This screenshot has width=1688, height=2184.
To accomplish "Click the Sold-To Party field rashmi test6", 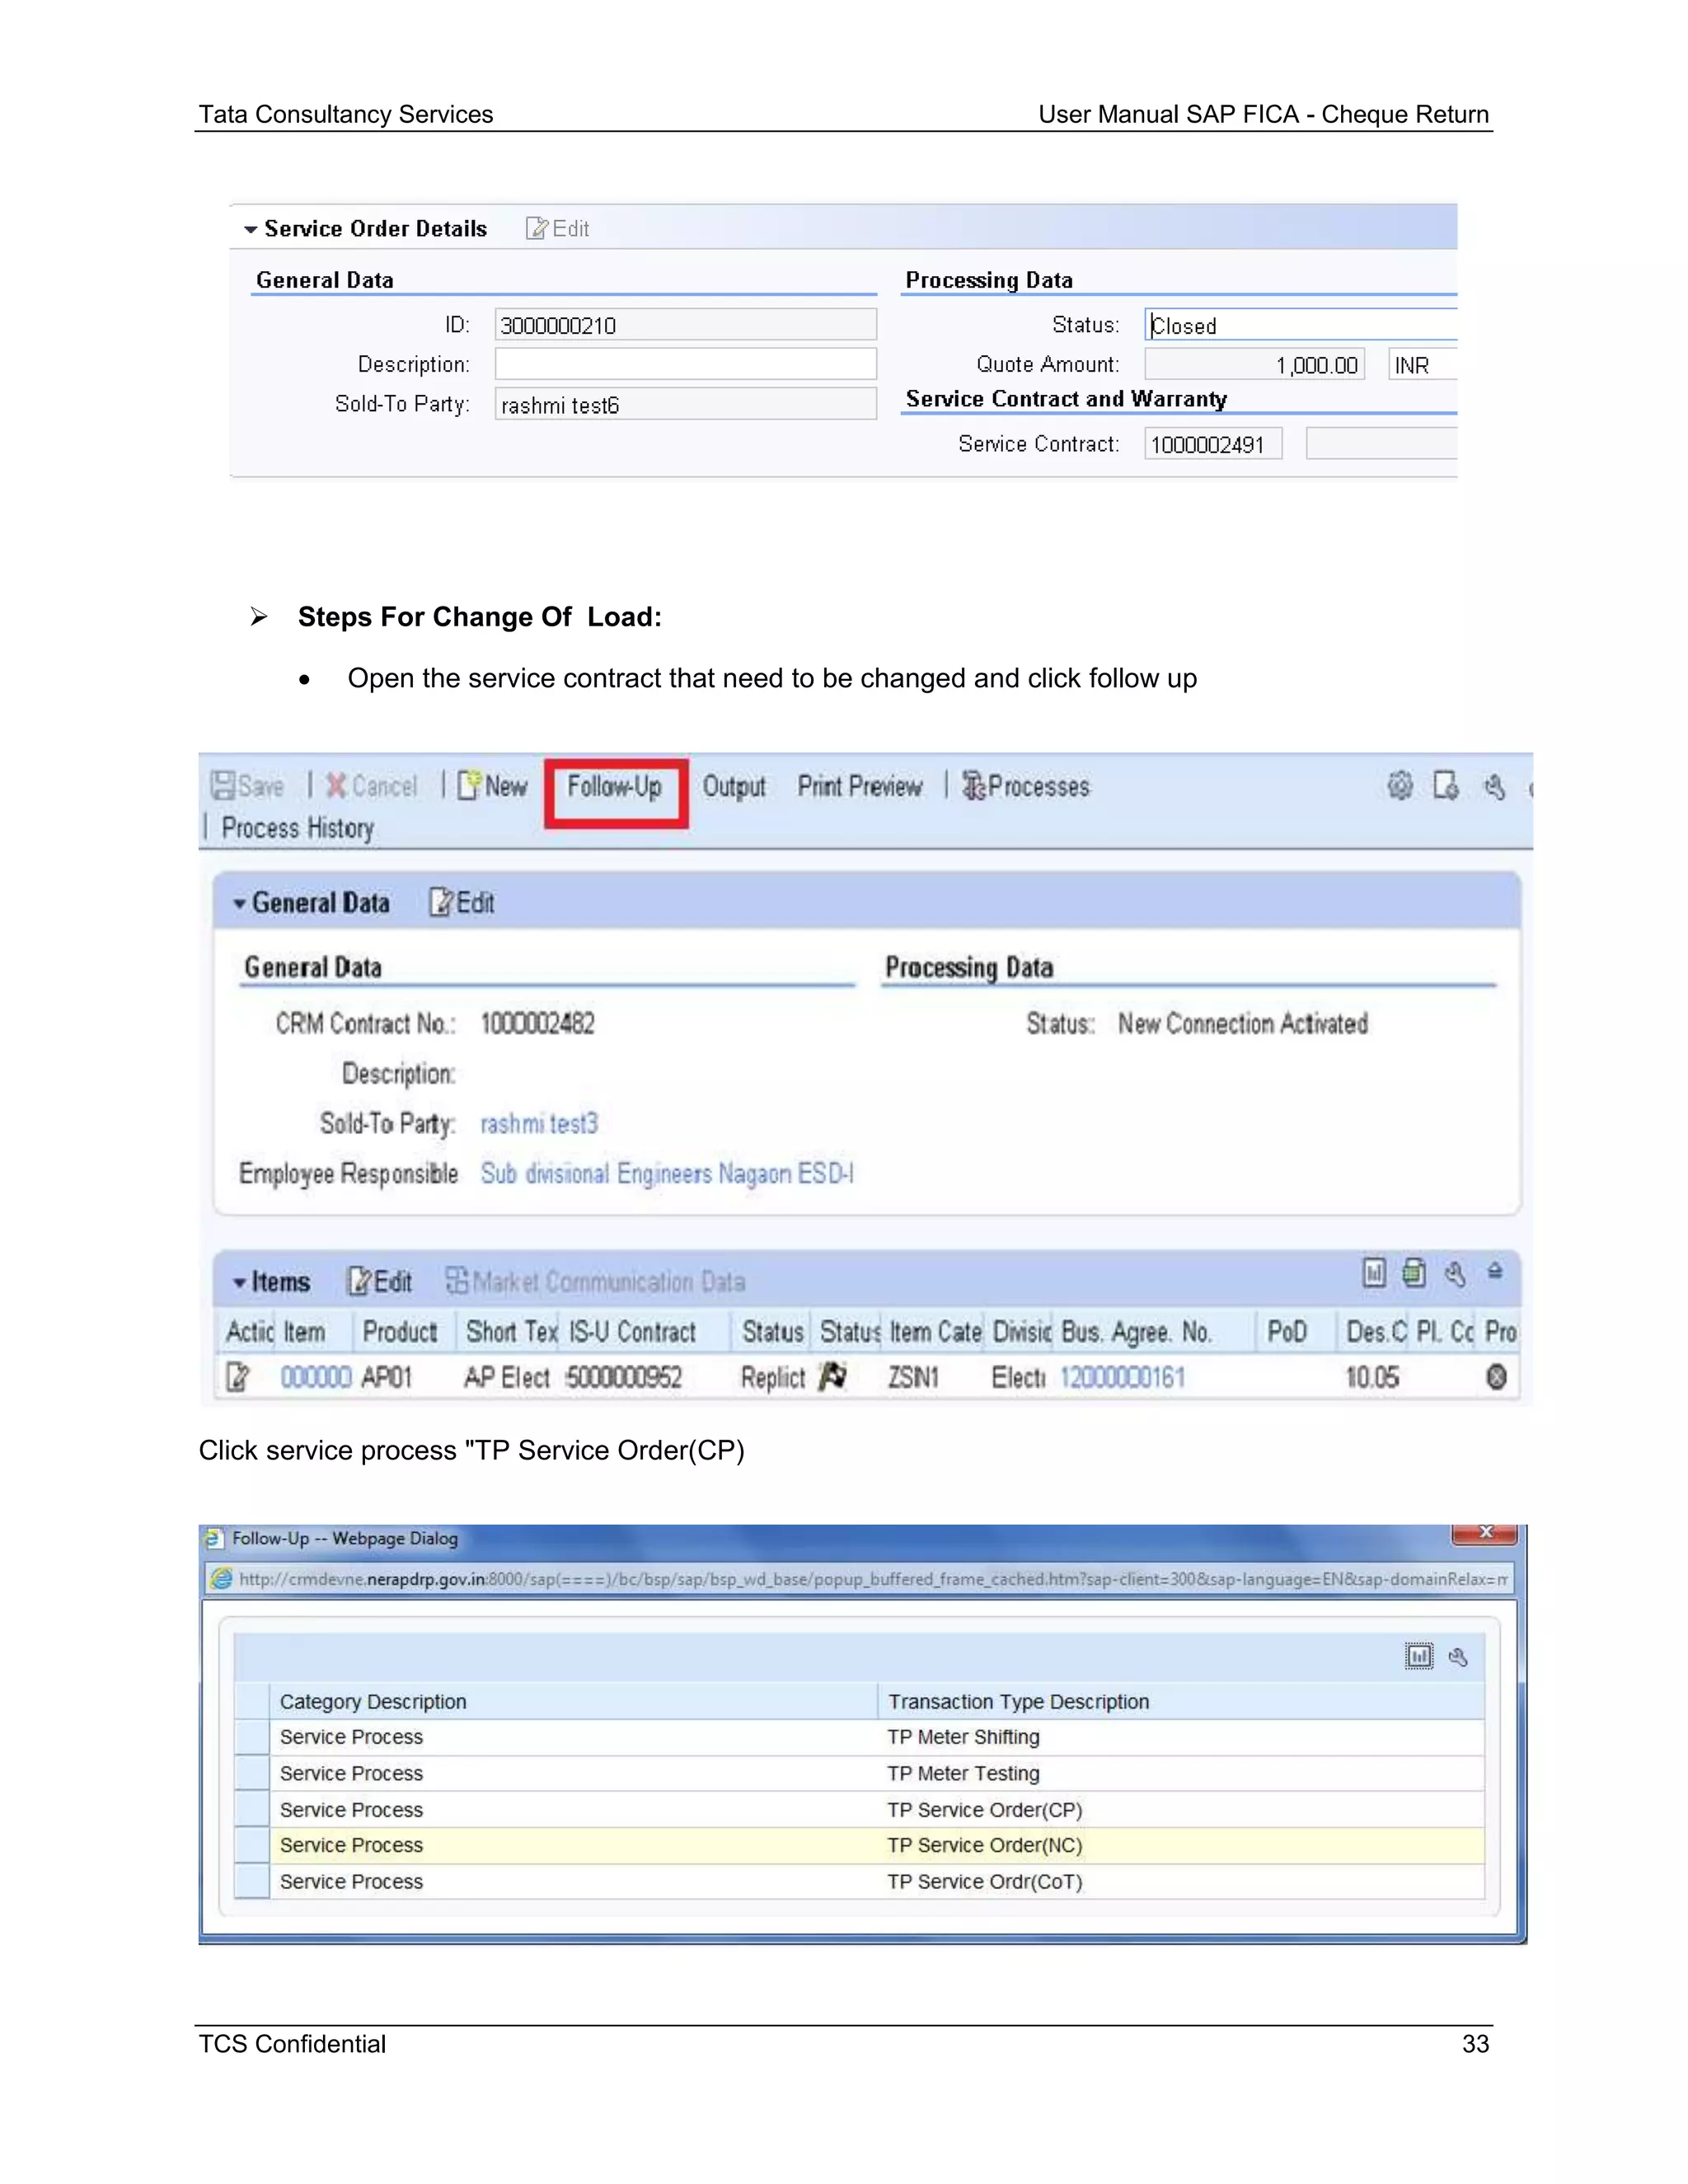I will (x=685, y=404).
